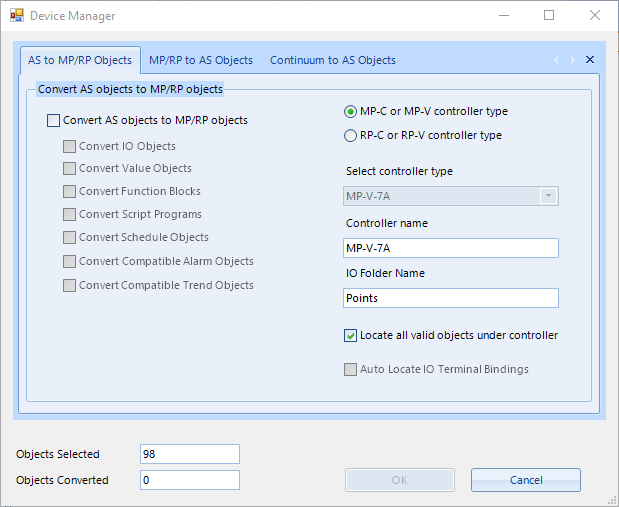Maximize the Device Manager window
The height and width of the screenshot is (507, 619).
(549, 15)
